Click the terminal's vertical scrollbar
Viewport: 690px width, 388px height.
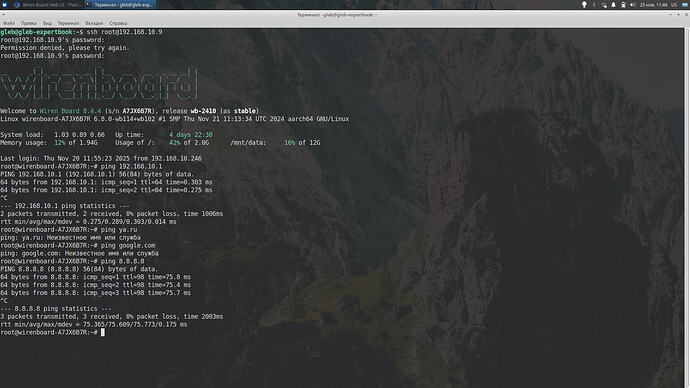click(x=687, y=208)
